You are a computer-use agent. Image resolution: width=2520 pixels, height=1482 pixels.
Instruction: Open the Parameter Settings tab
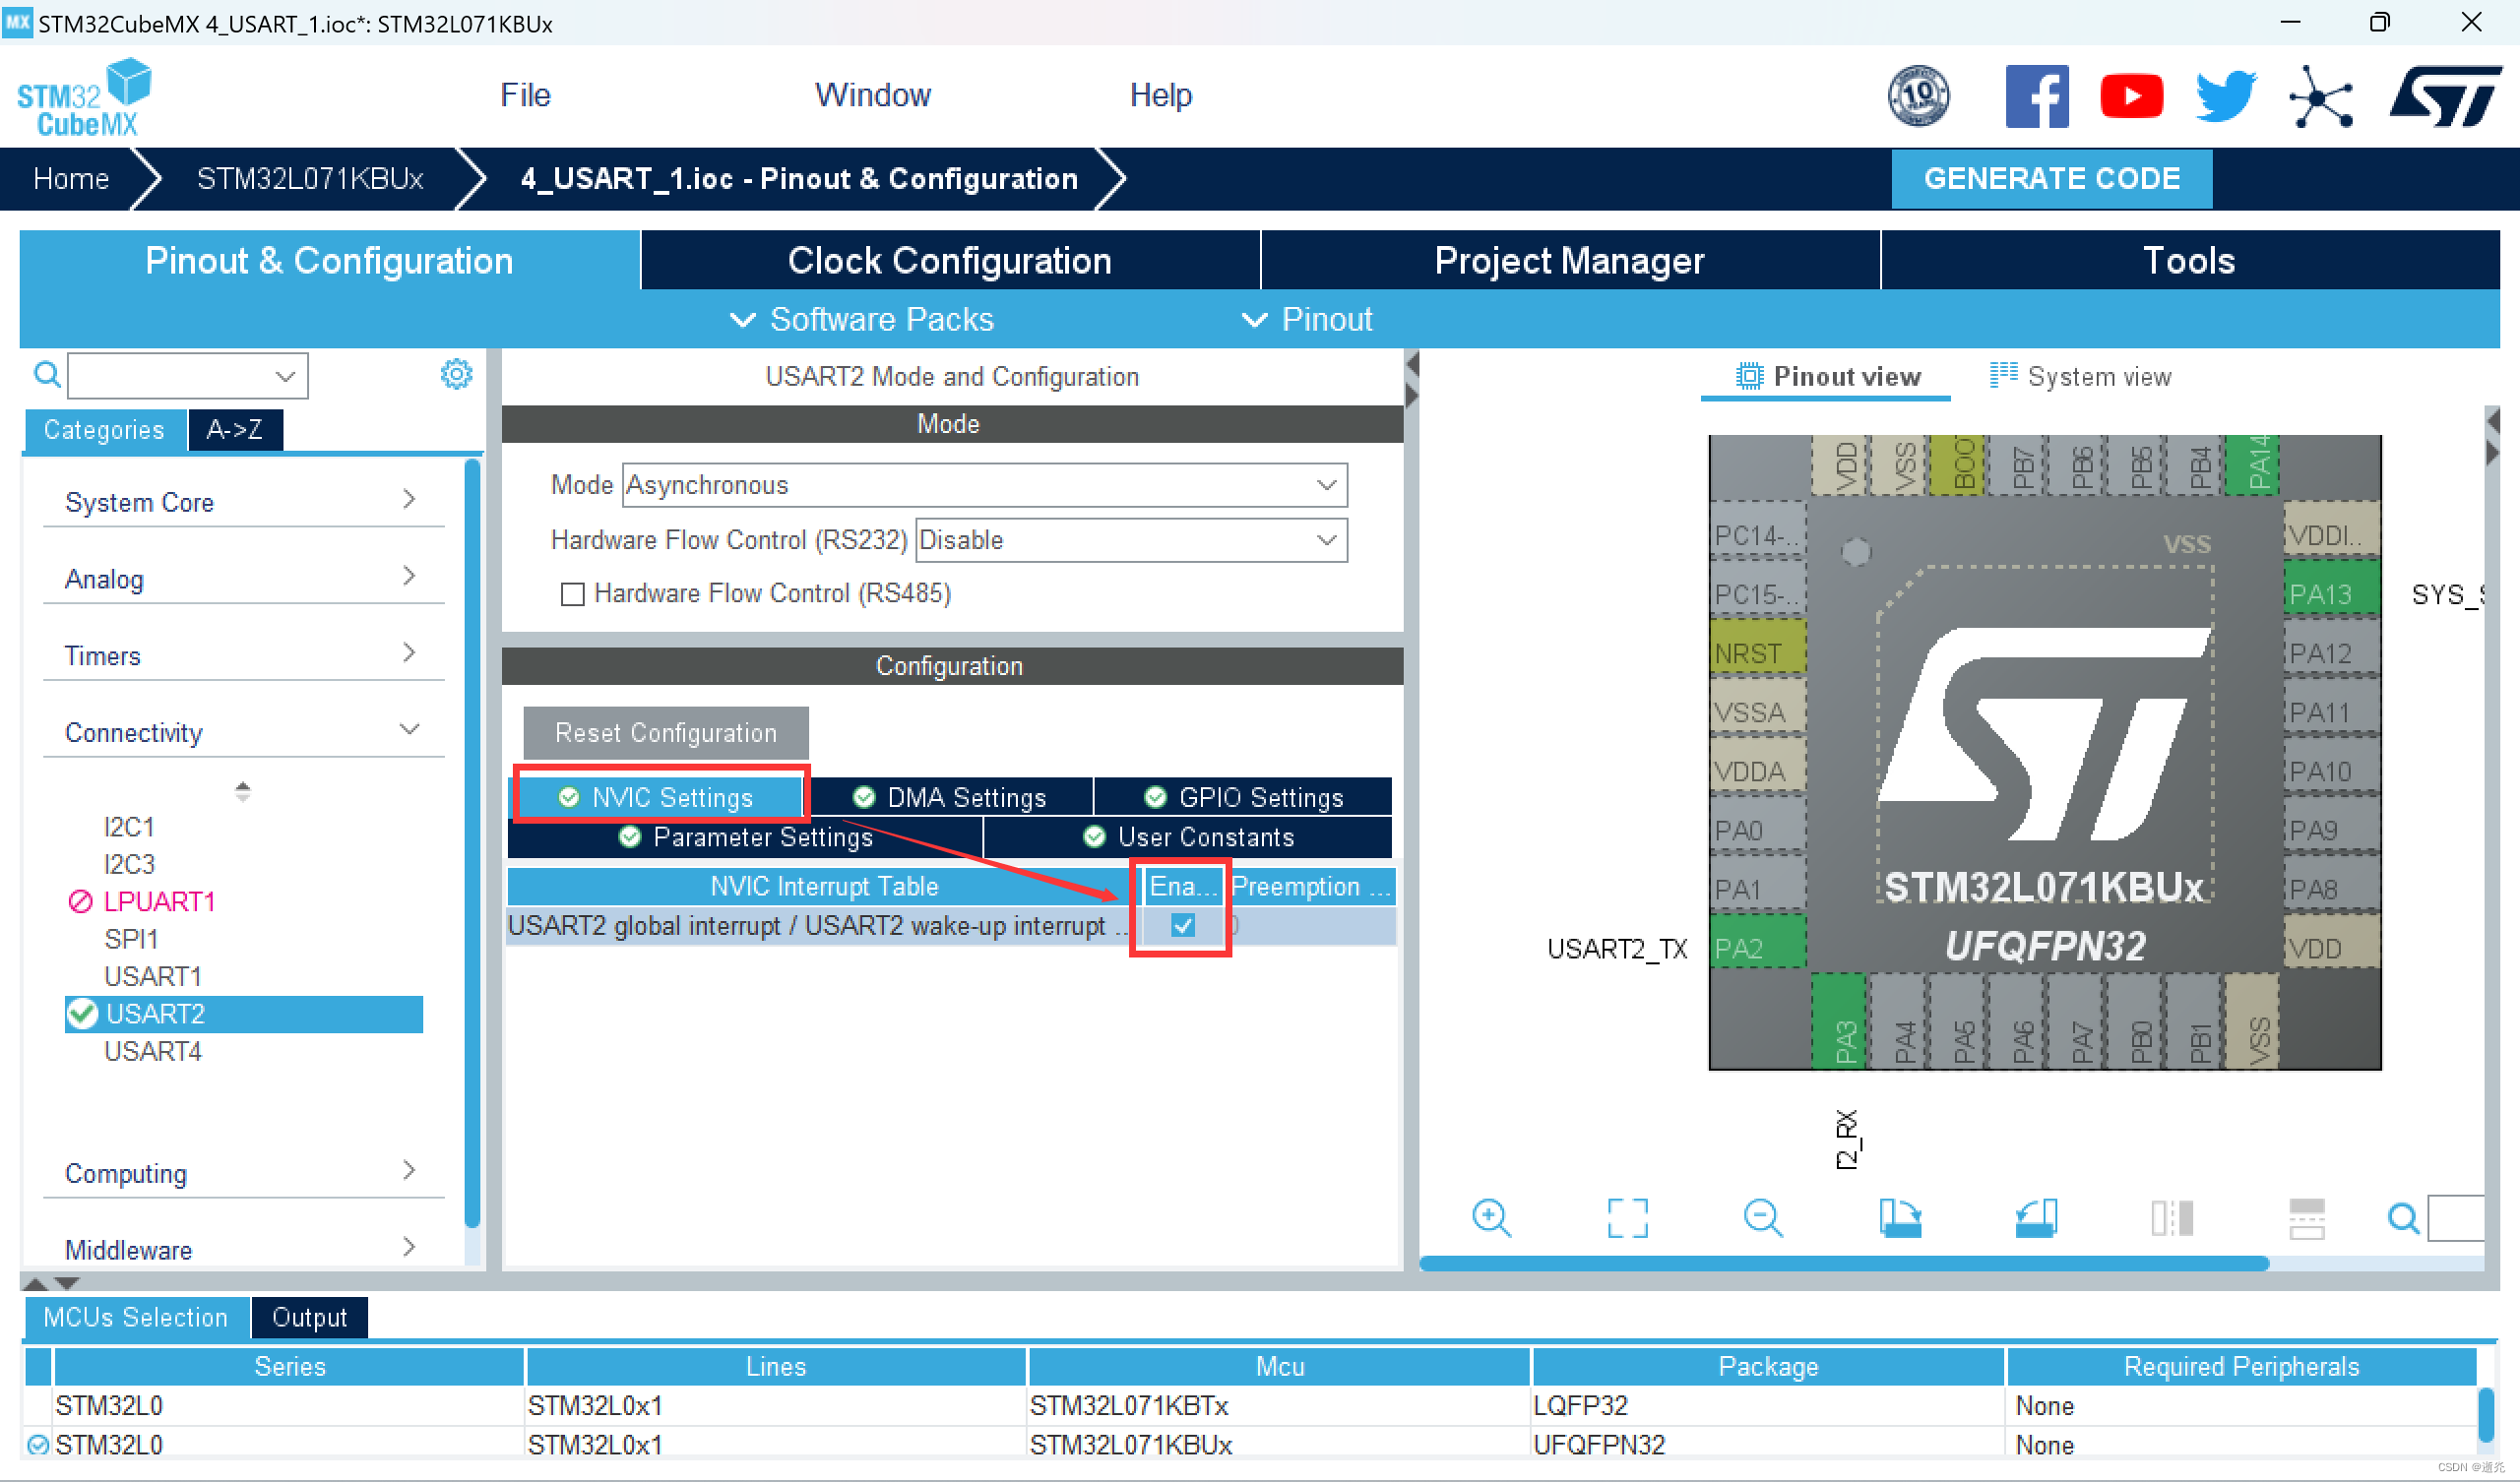coord(745,837)
